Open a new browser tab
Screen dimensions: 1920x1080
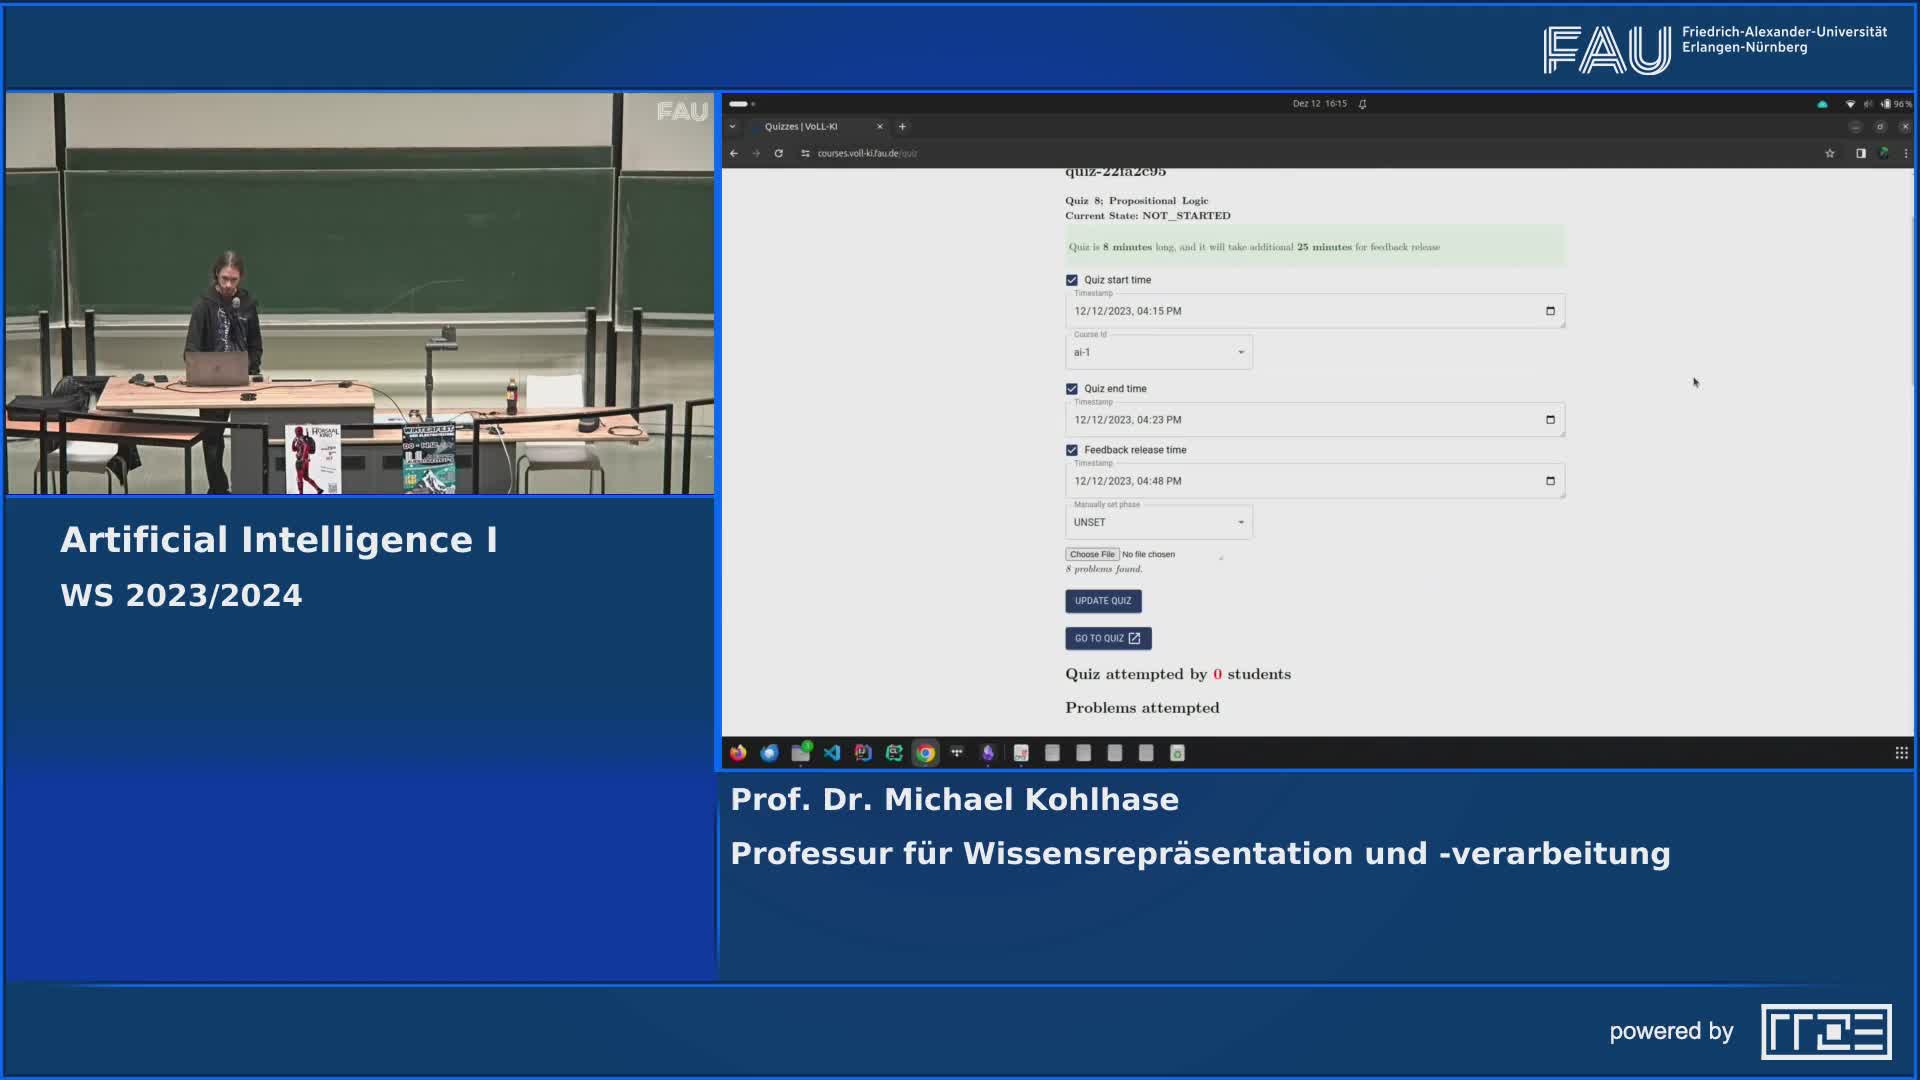pyautogui.click(x=902, y=127)
